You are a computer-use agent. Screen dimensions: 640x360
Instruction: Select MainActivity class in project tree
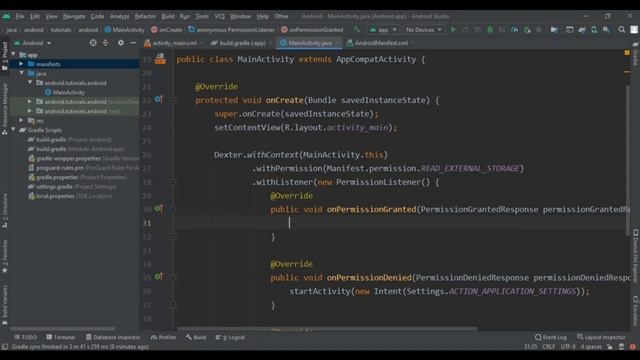pos(64,92)
